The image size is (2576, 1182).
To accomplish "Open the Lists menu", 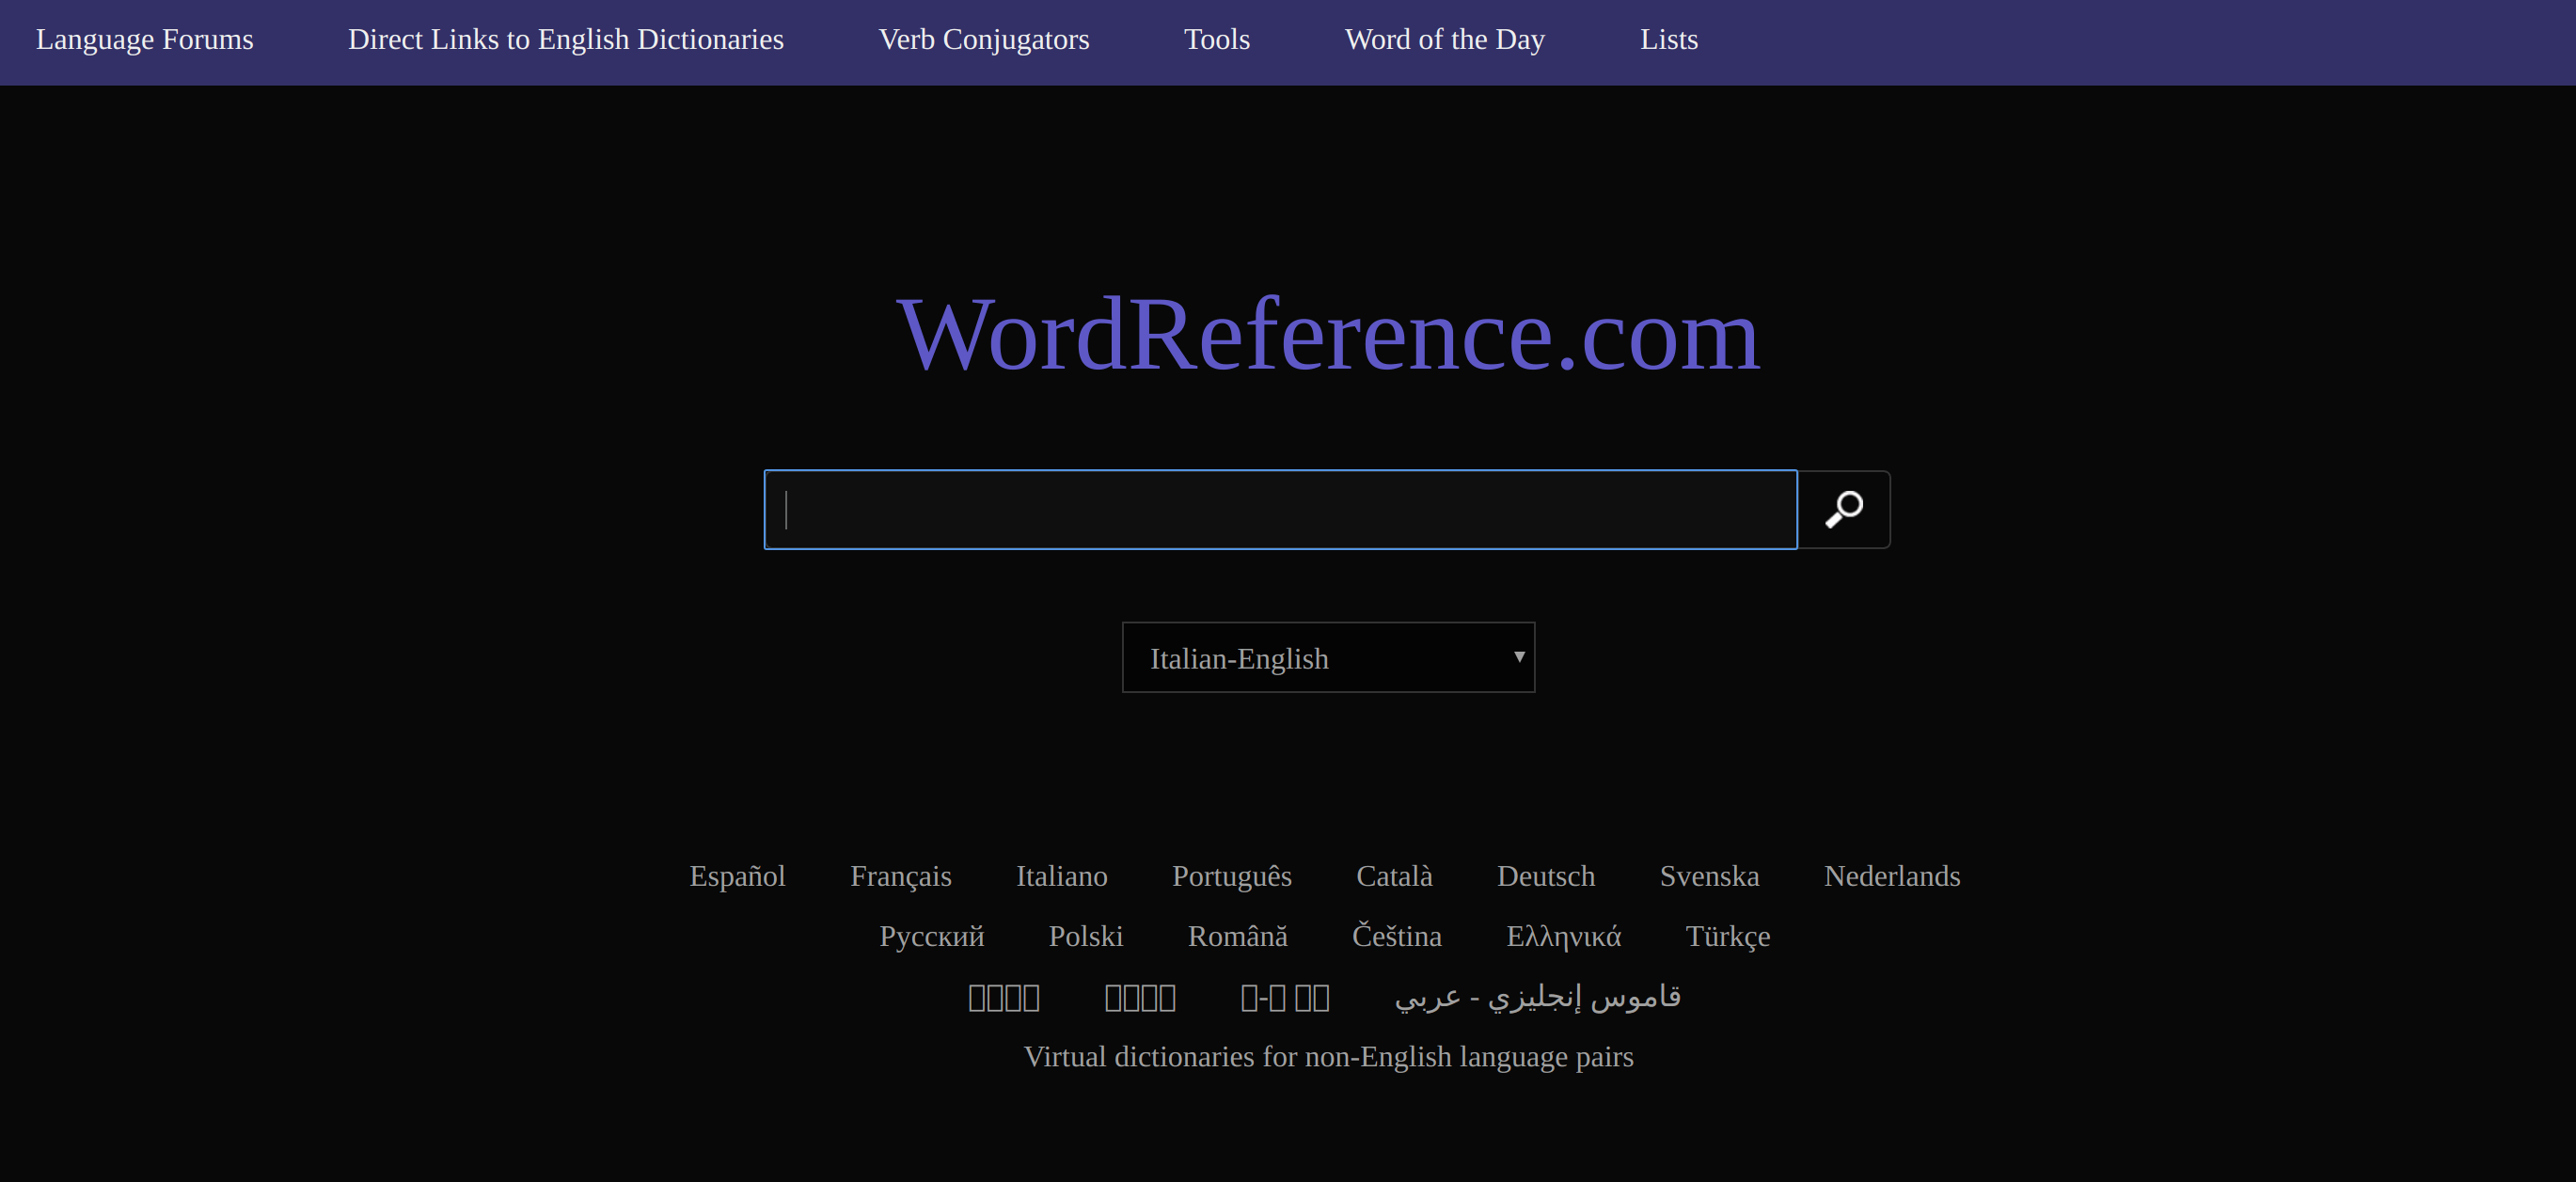I will (x=1669, y=40).
